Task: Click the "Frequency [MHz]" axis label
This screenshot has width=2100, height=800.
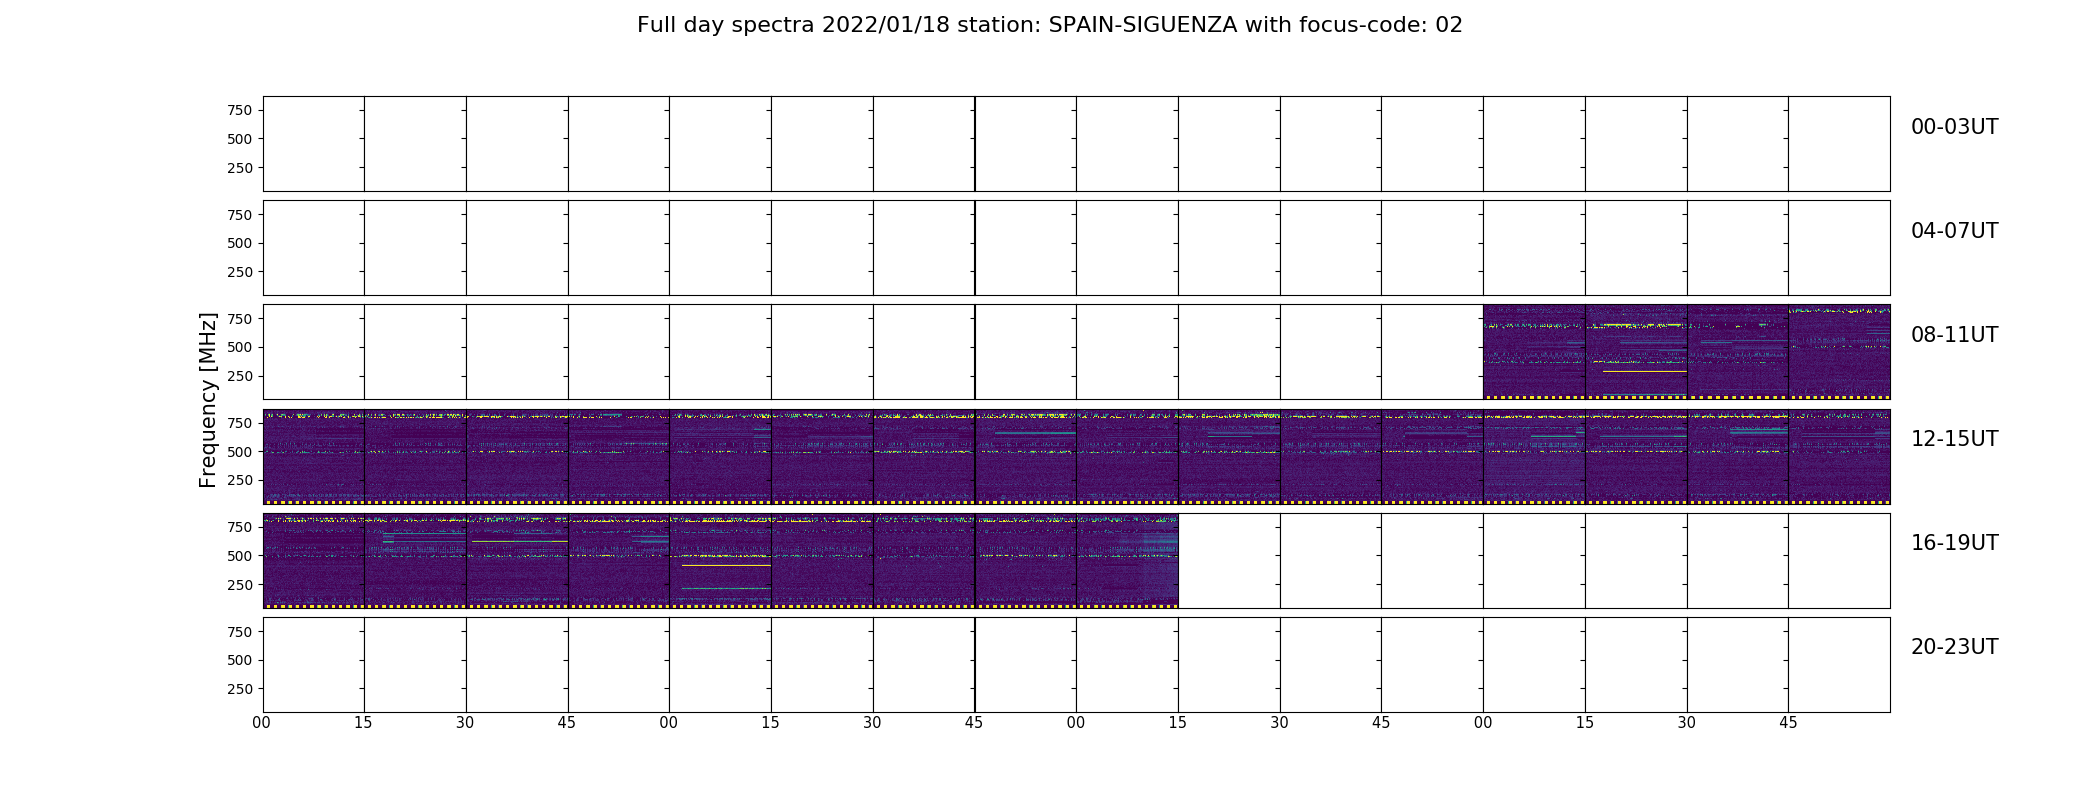Action: pyautogui.click(x=208, y=400)
